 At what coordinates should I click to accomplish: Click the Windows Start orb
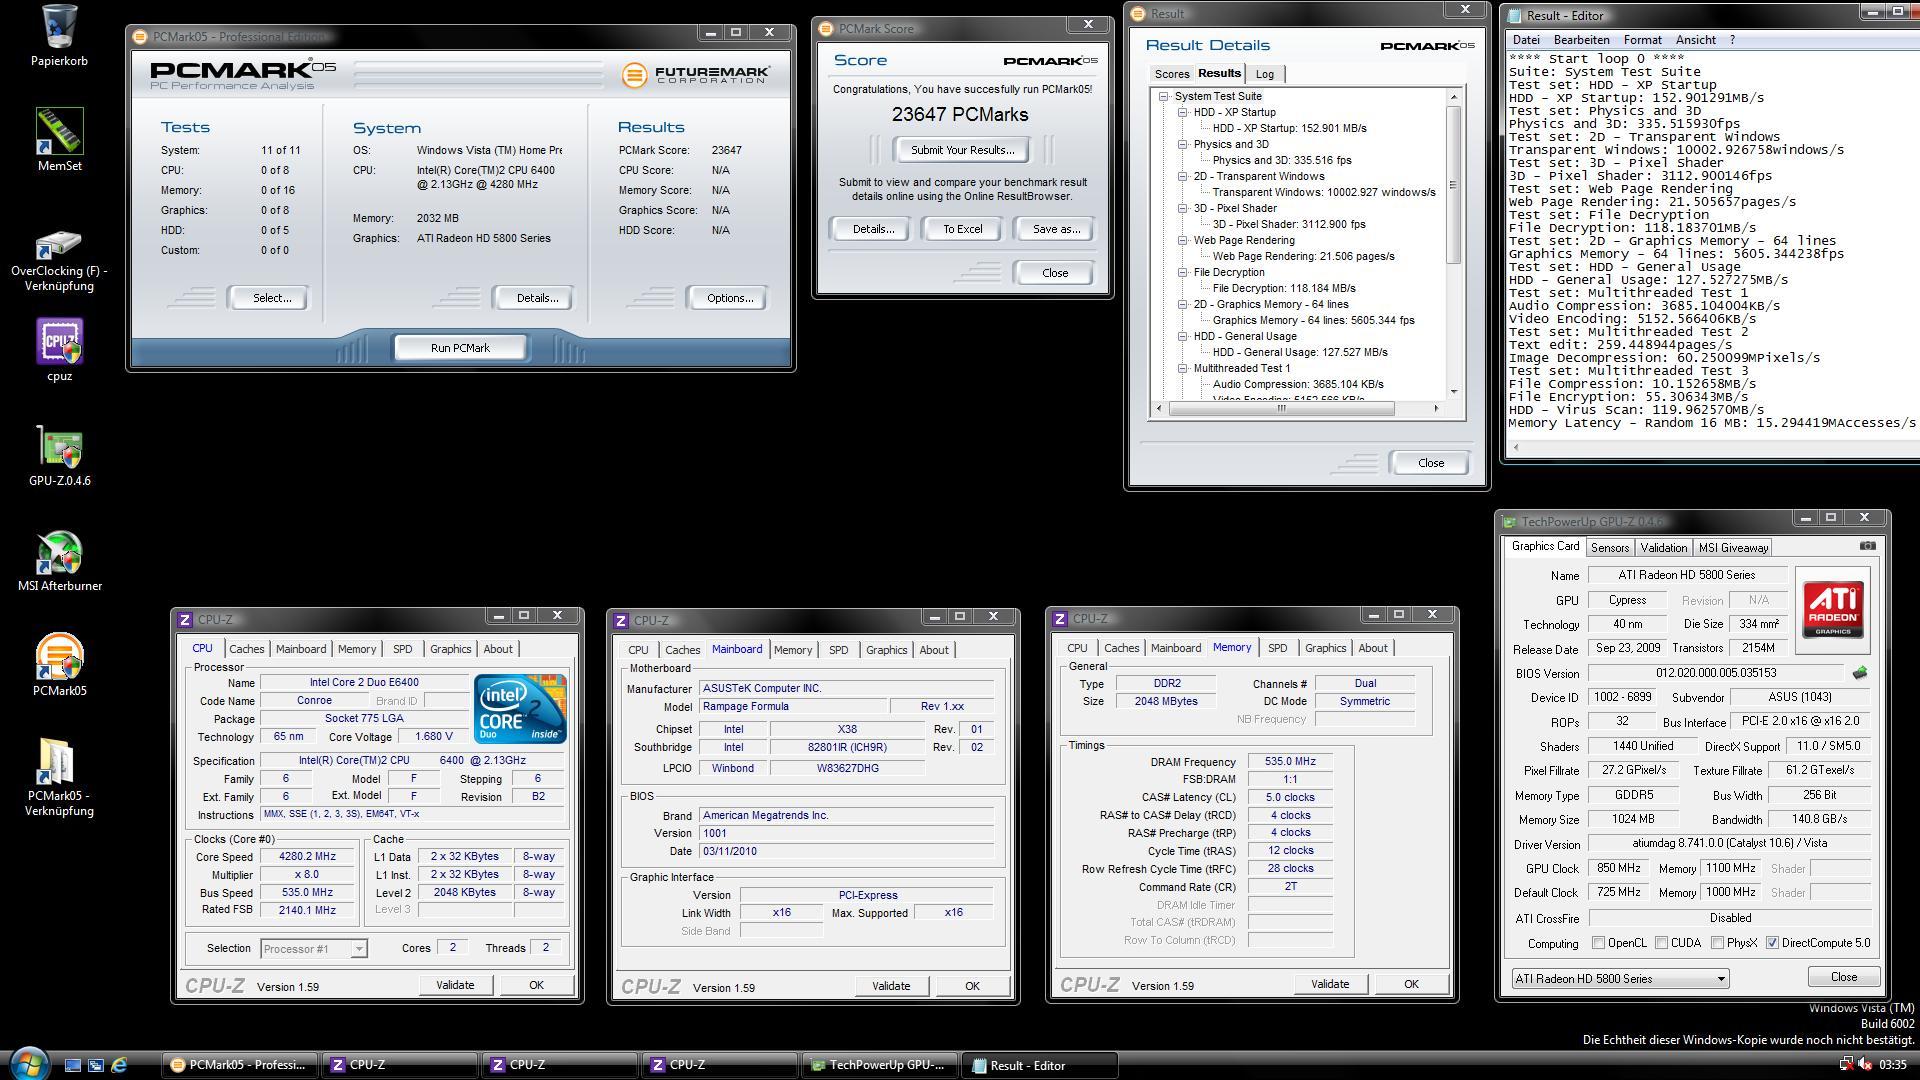(x=28, y=1063)
